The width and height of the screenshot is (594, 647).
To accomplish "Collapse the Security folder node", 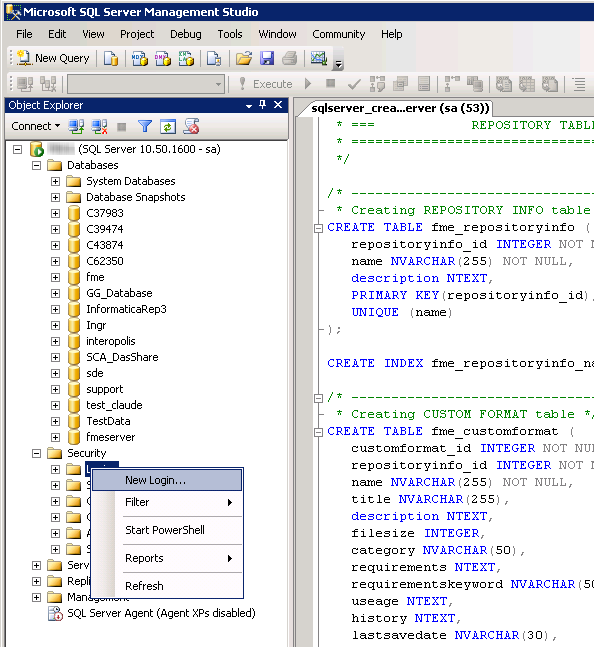I will tap(36, 453).
